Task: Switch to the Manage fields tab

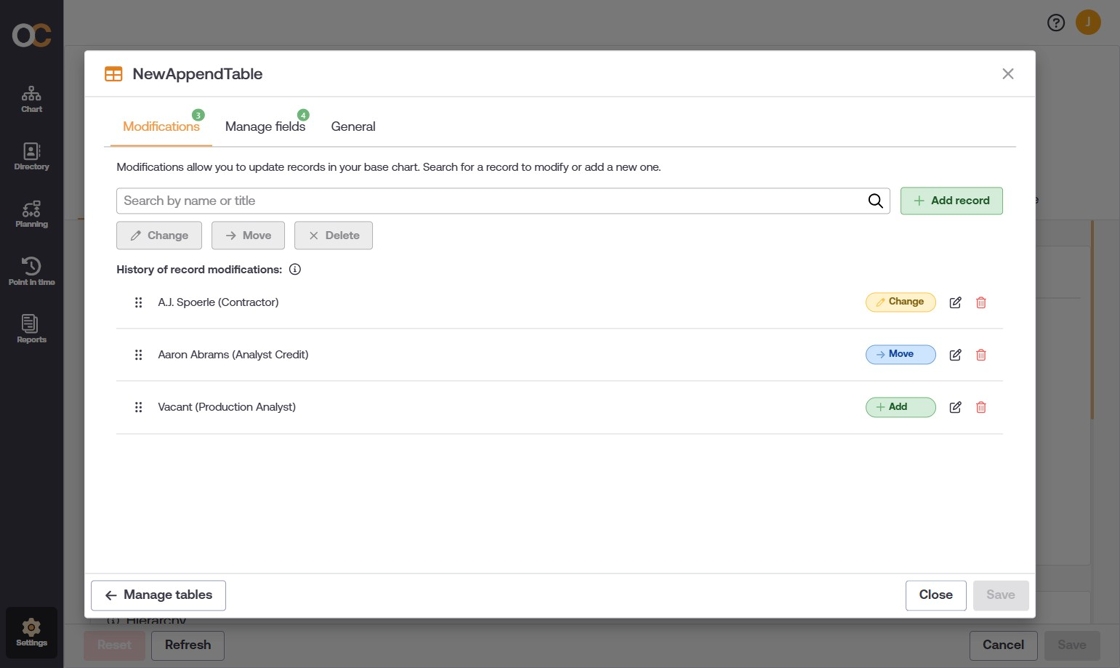Action: (265, 126)
